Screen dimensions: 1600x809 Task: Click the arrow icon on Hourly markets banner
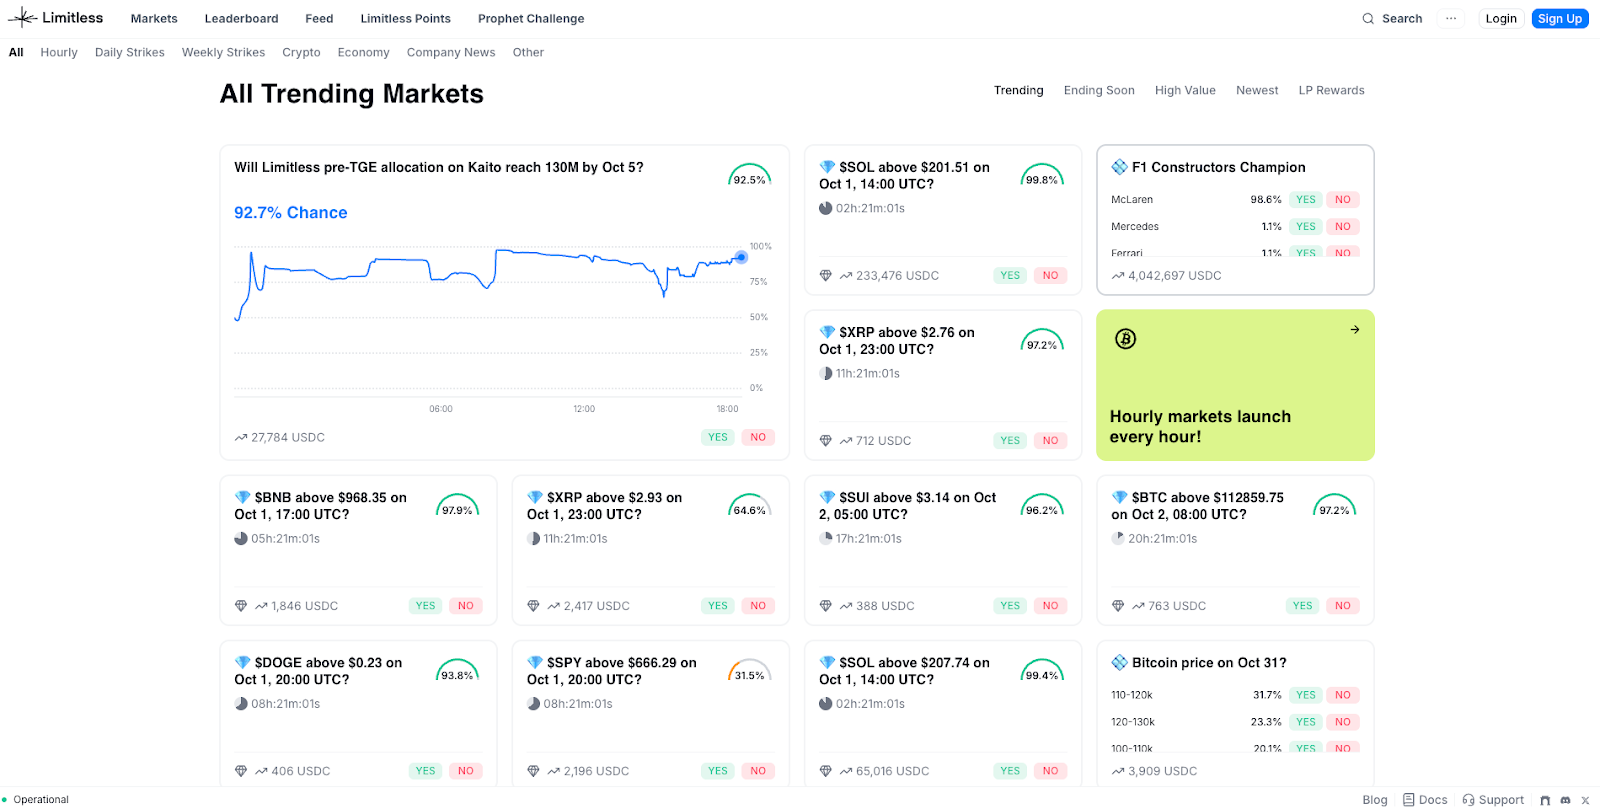coord(1355,330)
